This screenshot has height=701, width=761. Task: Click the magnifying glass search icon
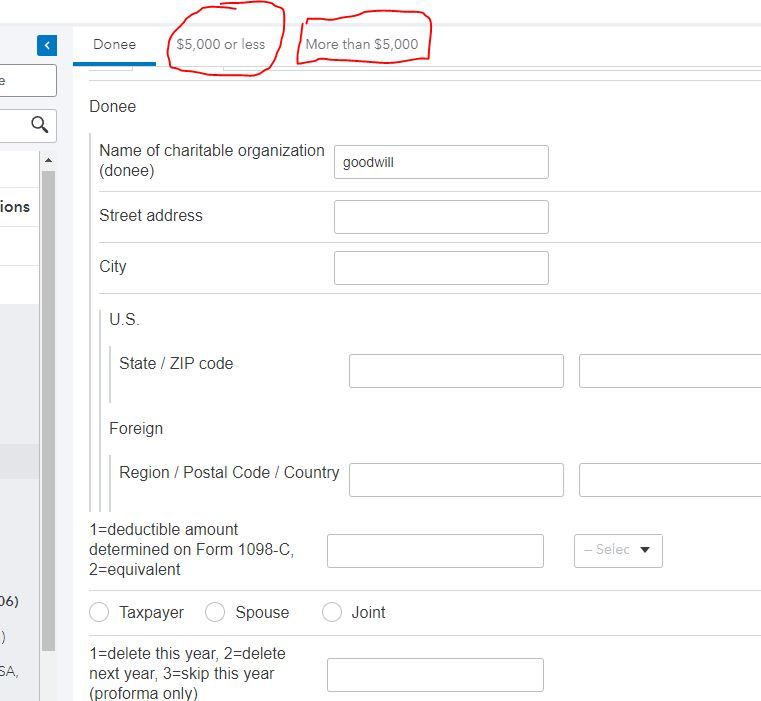(40, 125)
